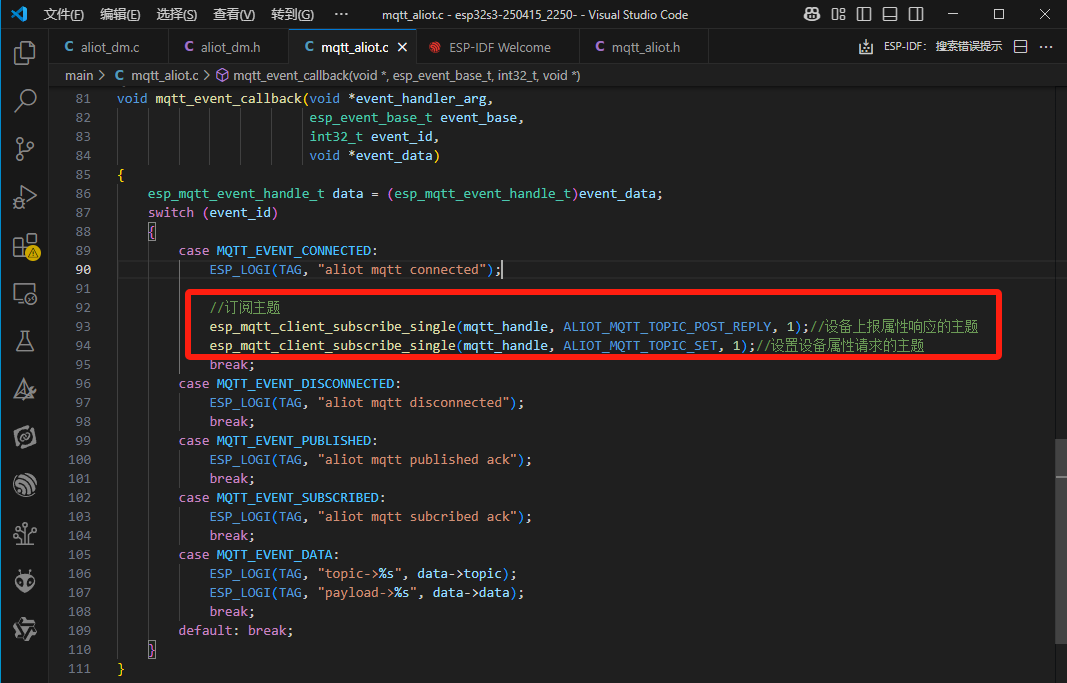The image size is (1067, 683).
Task: Switch to the mqtt_aliot.h tab
Action: tap(644, 47)
